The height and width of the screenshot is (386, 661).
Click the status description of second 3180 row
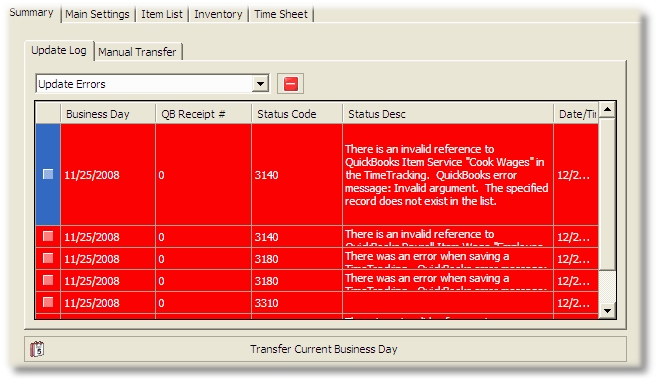pyautogui.click(x=448, y=281)
